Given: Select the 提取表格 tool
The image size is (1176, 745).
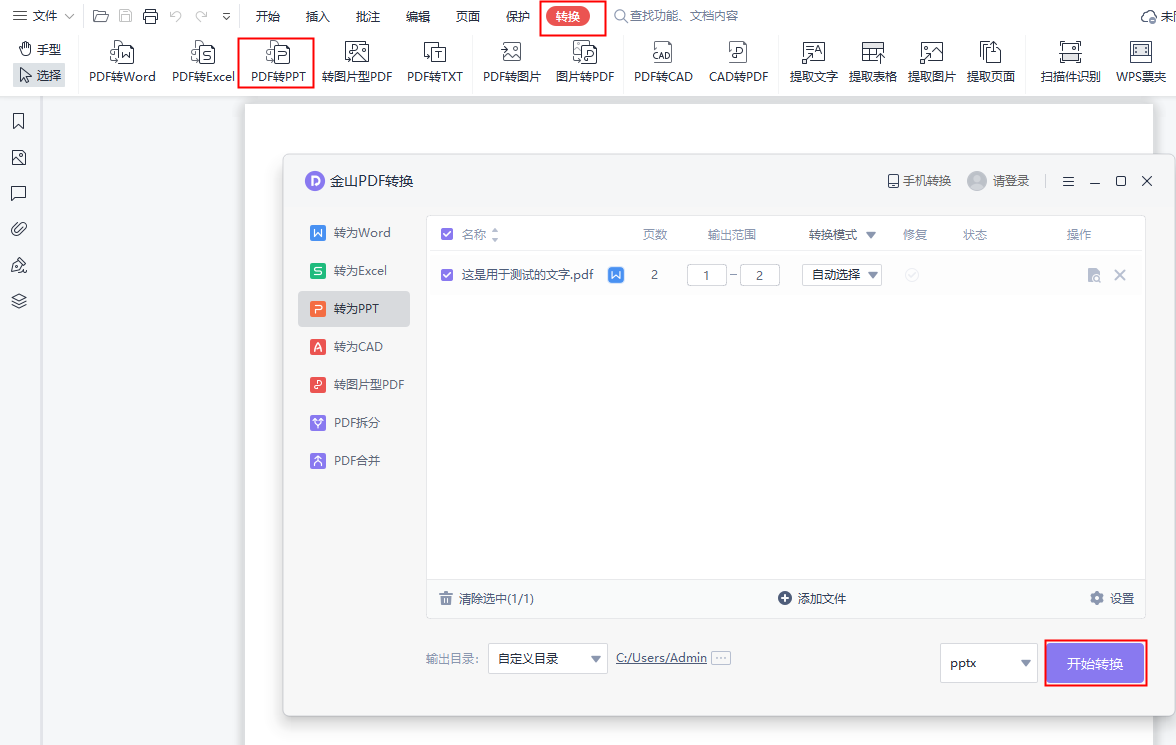Looking at the screenshot, I should [x=872, y=62].
